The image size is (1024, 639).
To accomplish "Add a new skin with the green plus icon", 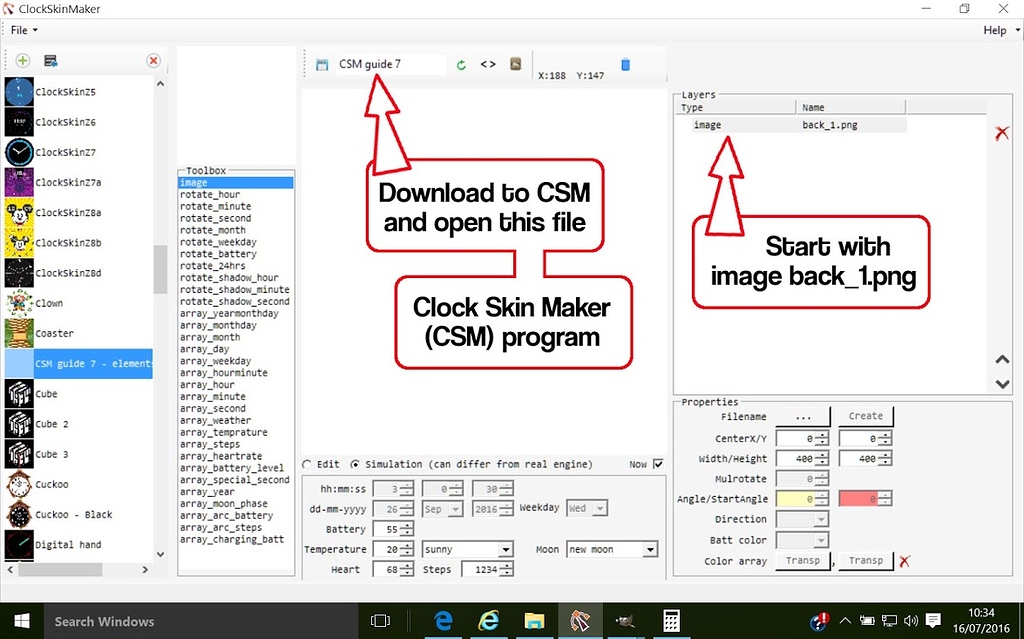I will tap(21, 60).
